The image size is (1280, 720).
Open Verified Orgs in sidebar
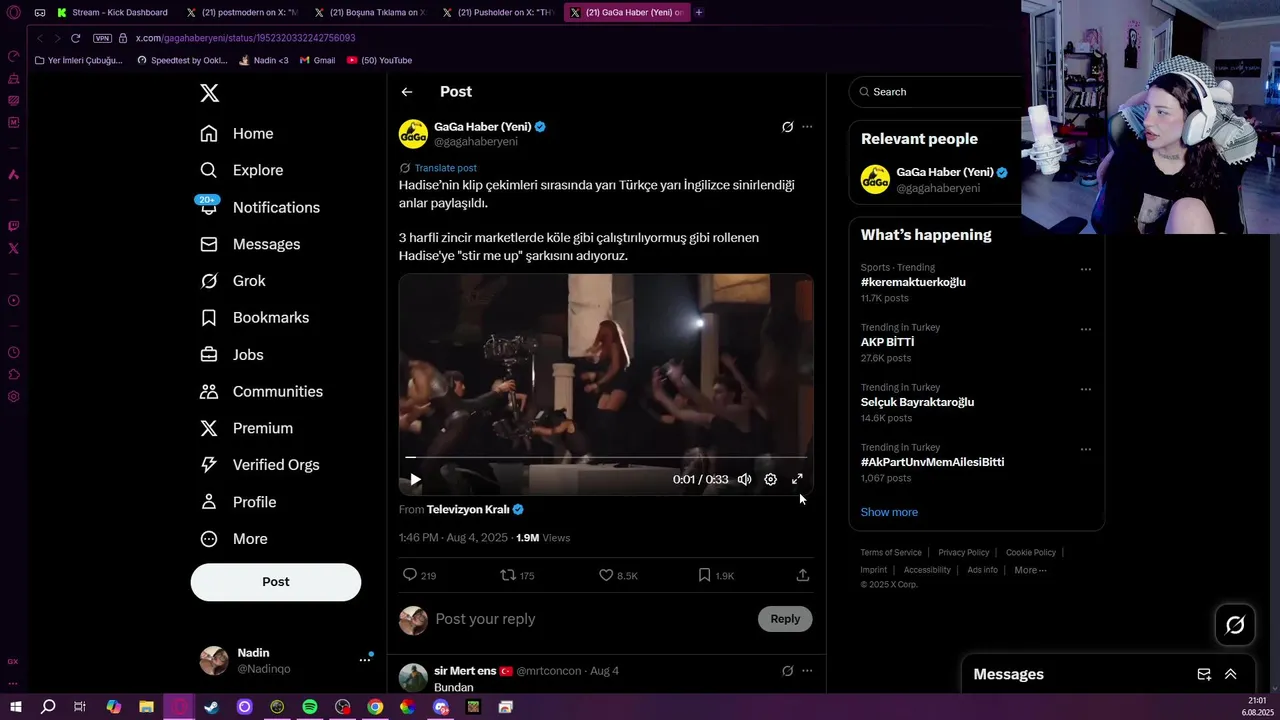click(x=260, y=465)
